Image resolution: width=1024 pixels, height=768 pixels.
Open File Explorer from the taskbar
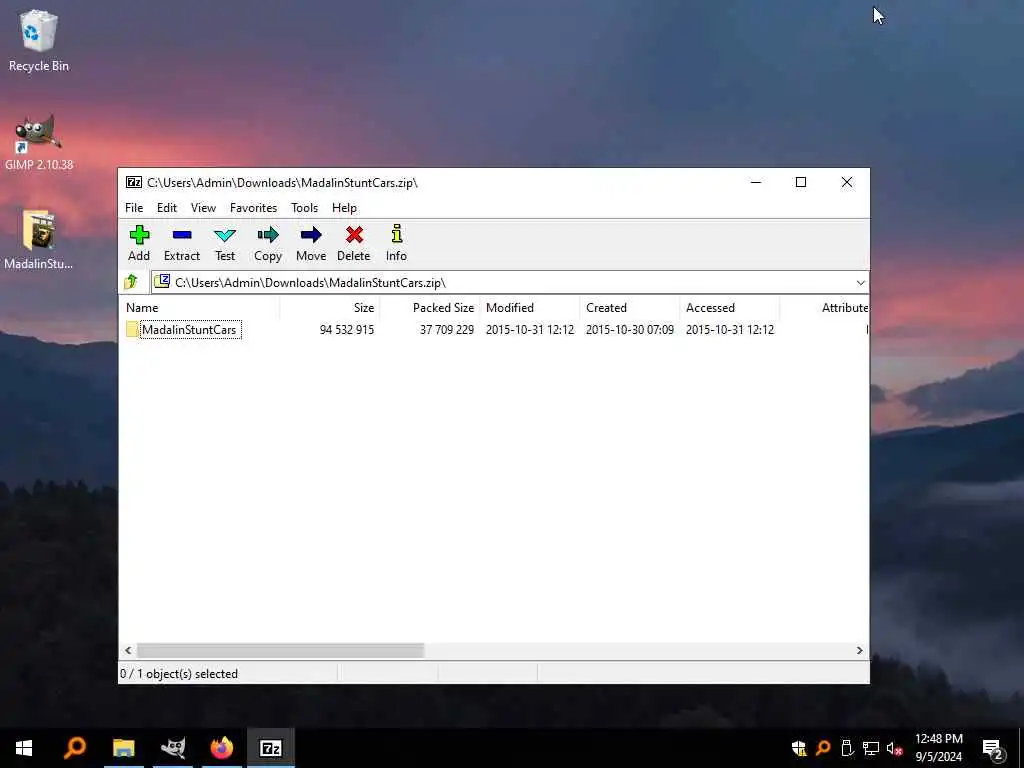point(123,748)
